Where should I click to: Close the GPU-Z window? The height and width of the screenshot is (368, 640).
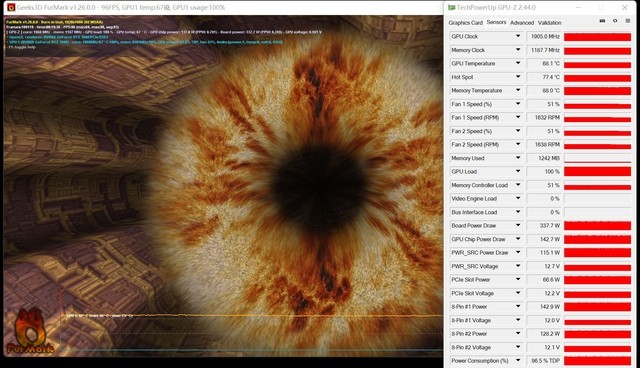(624, 7)
